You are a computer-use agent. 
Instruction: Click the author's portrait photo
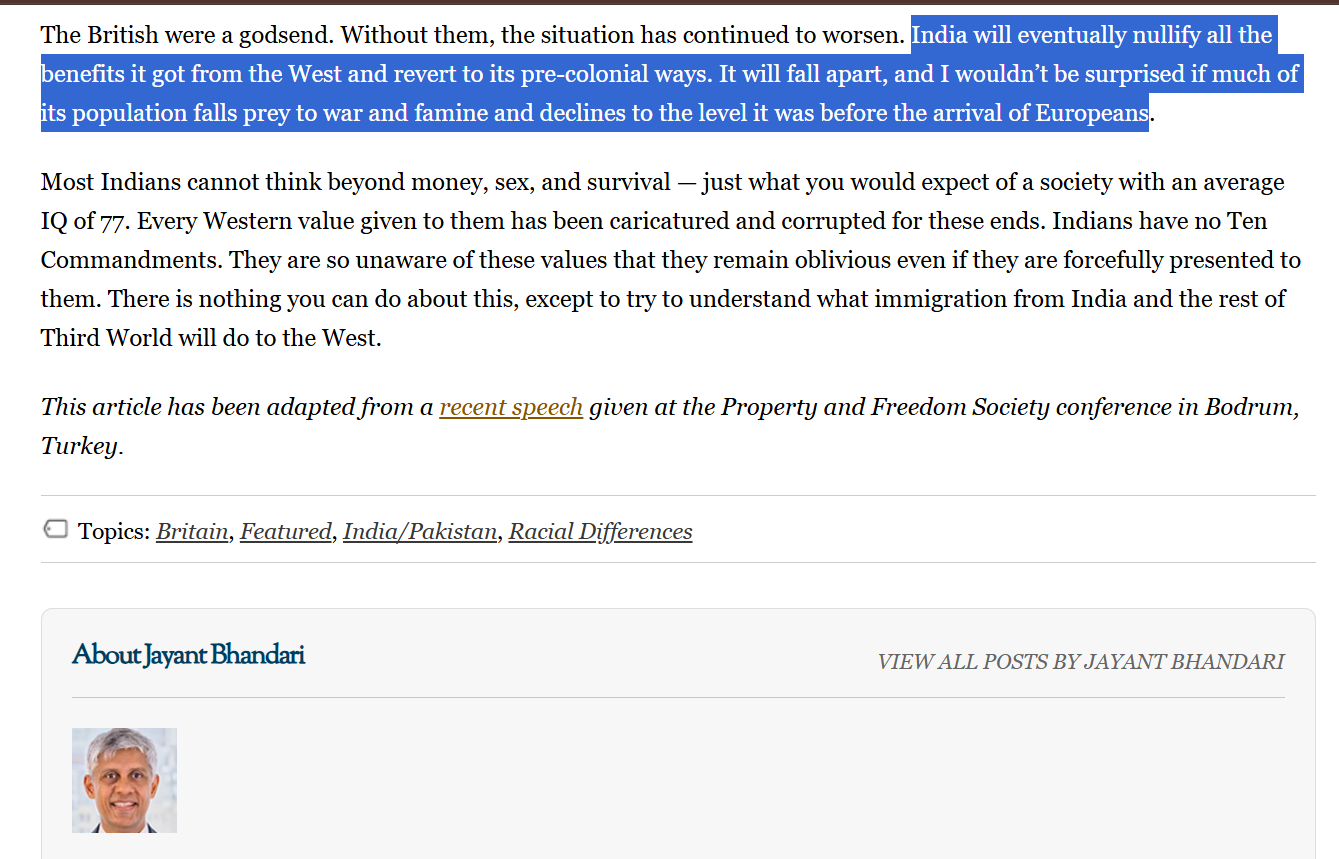pyautogui.click(x=124, y=780)
